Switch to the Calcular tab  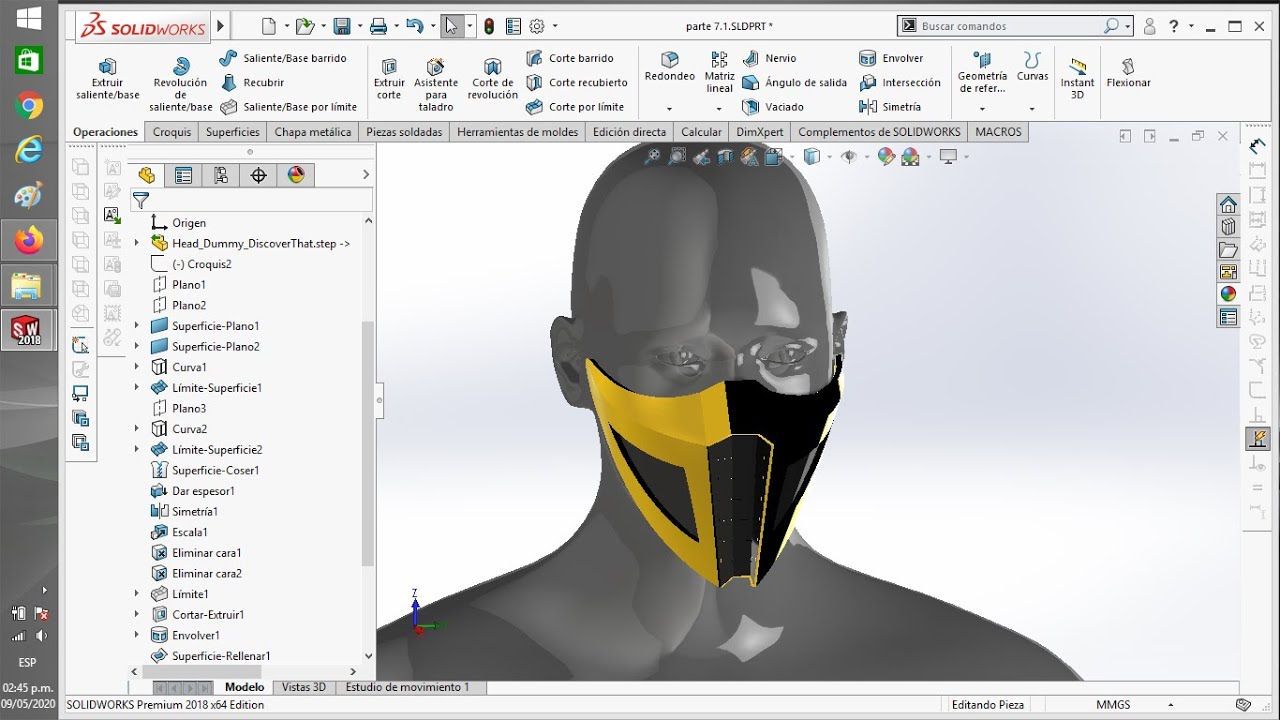tap(701, 132)
